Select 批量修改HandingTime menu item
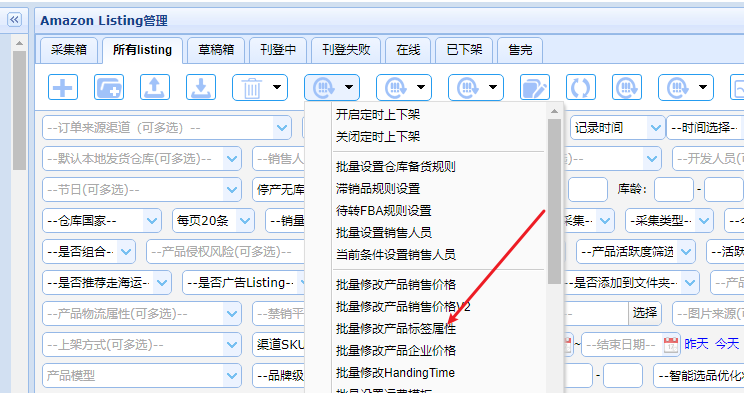Image resolution: width=744 pixels, height=393 pixels. tap(395, 373)
